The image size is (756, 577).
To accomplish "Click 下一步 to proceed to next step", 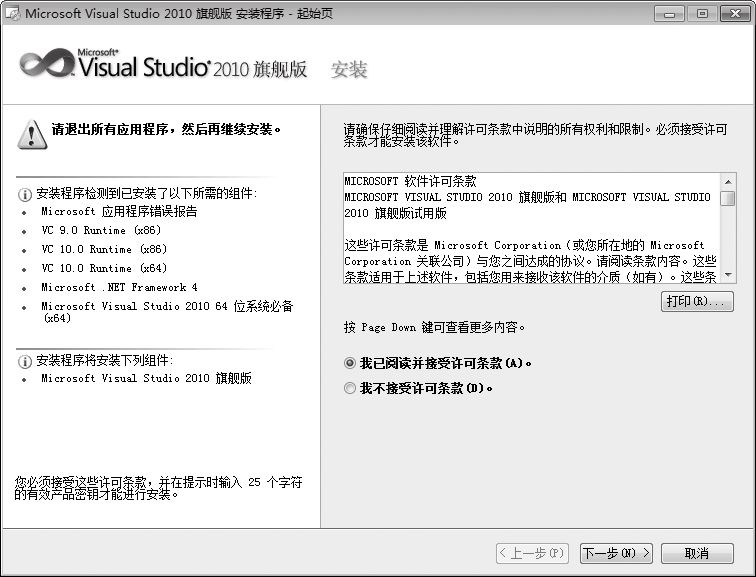I will pos(616,553).
